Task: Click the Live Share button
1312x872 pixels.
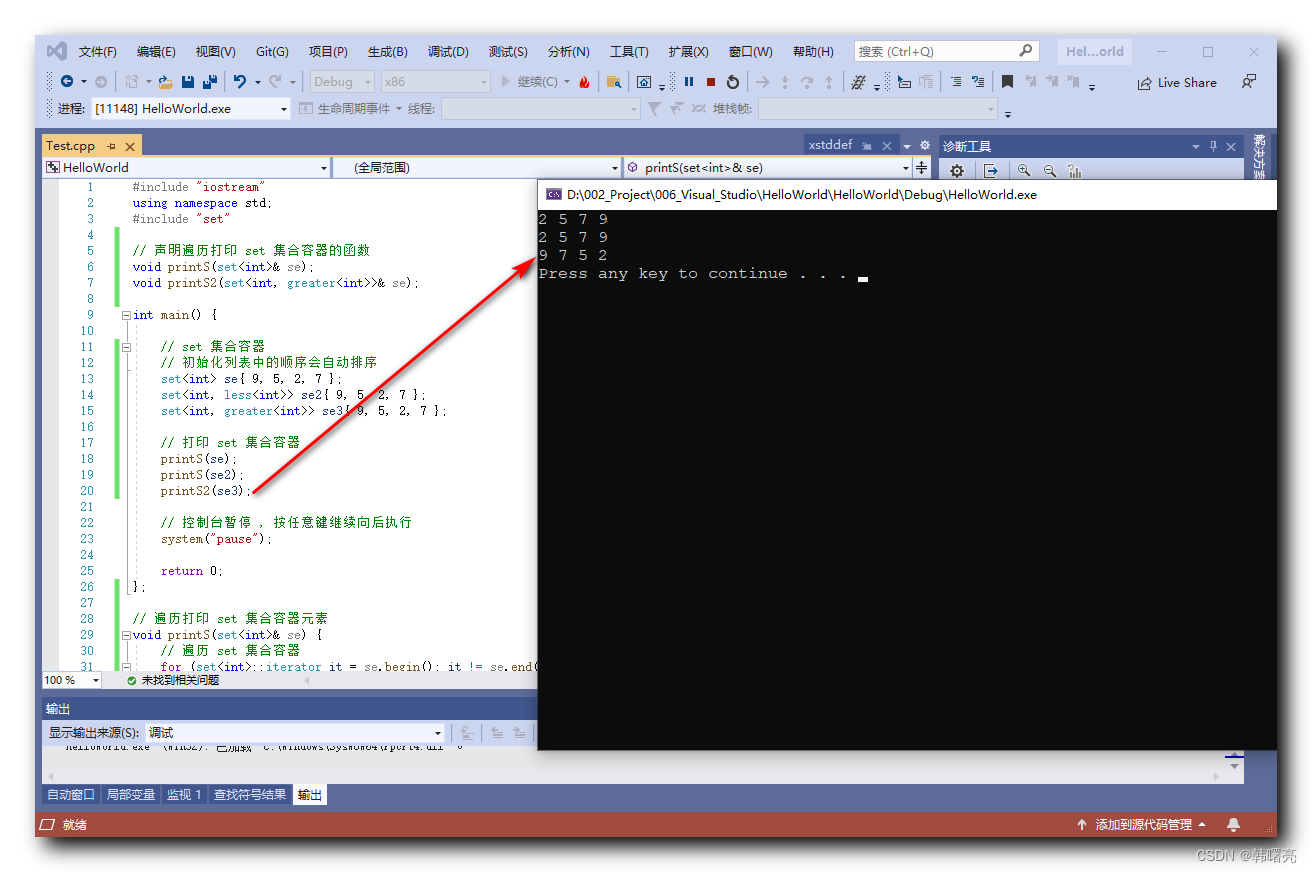Action: 1177,83
